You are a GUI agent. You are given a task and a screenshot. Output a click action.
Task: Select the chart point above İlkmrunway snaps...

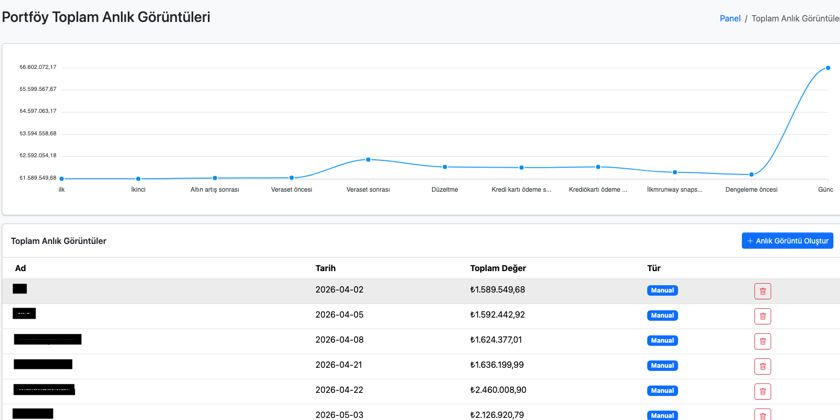pos(674,172)
